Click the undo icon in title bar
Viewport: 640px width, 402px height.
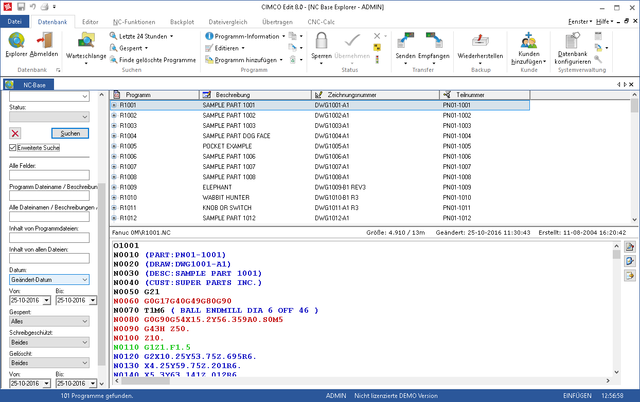coord(33,7)
